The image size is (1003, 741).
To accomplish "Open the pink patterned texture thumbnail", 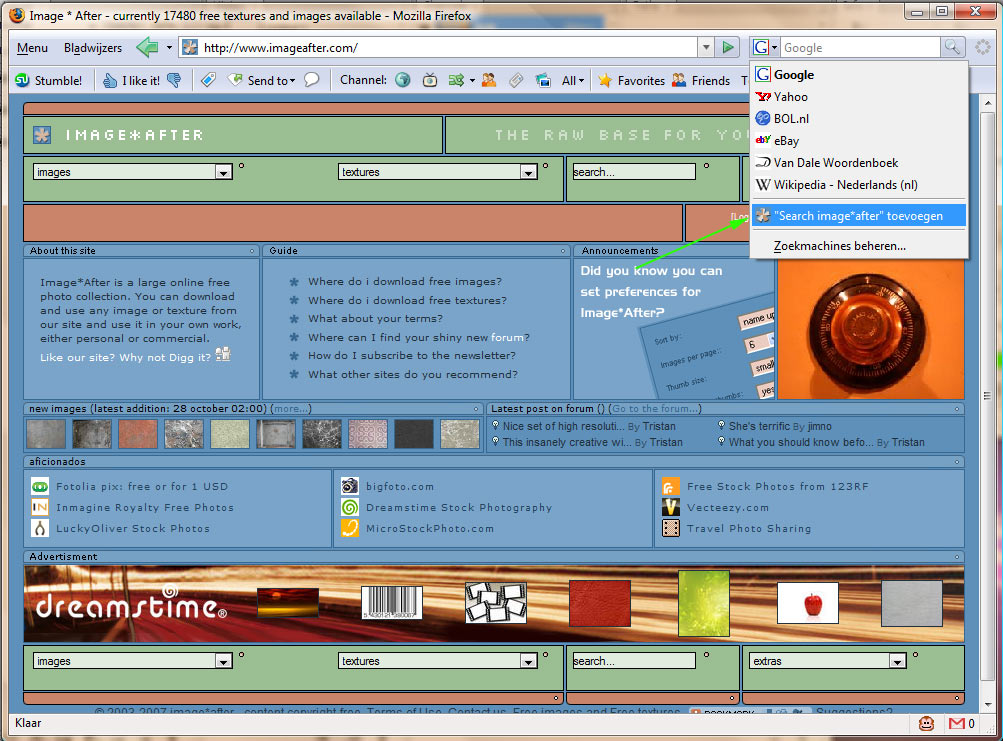I will (x=368, y=434).
